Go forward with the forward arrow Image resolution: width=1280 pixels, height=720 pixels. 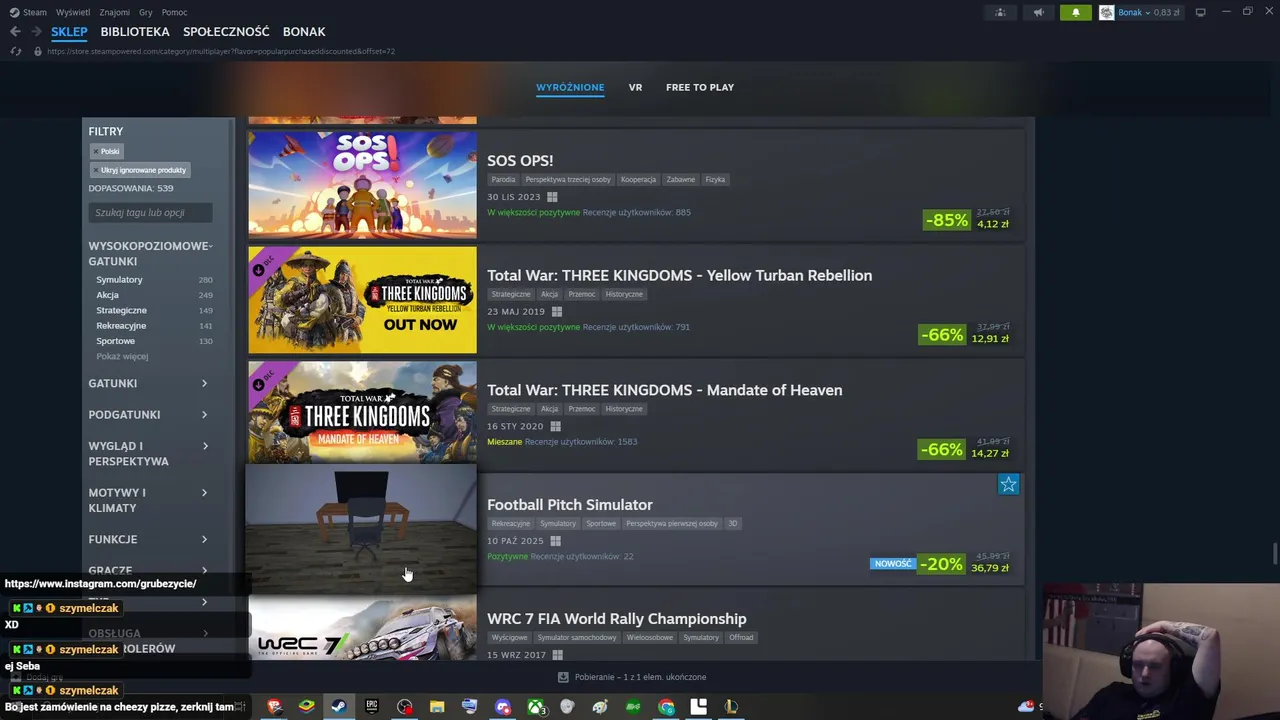pyautogui.click(x=36, y=32)
